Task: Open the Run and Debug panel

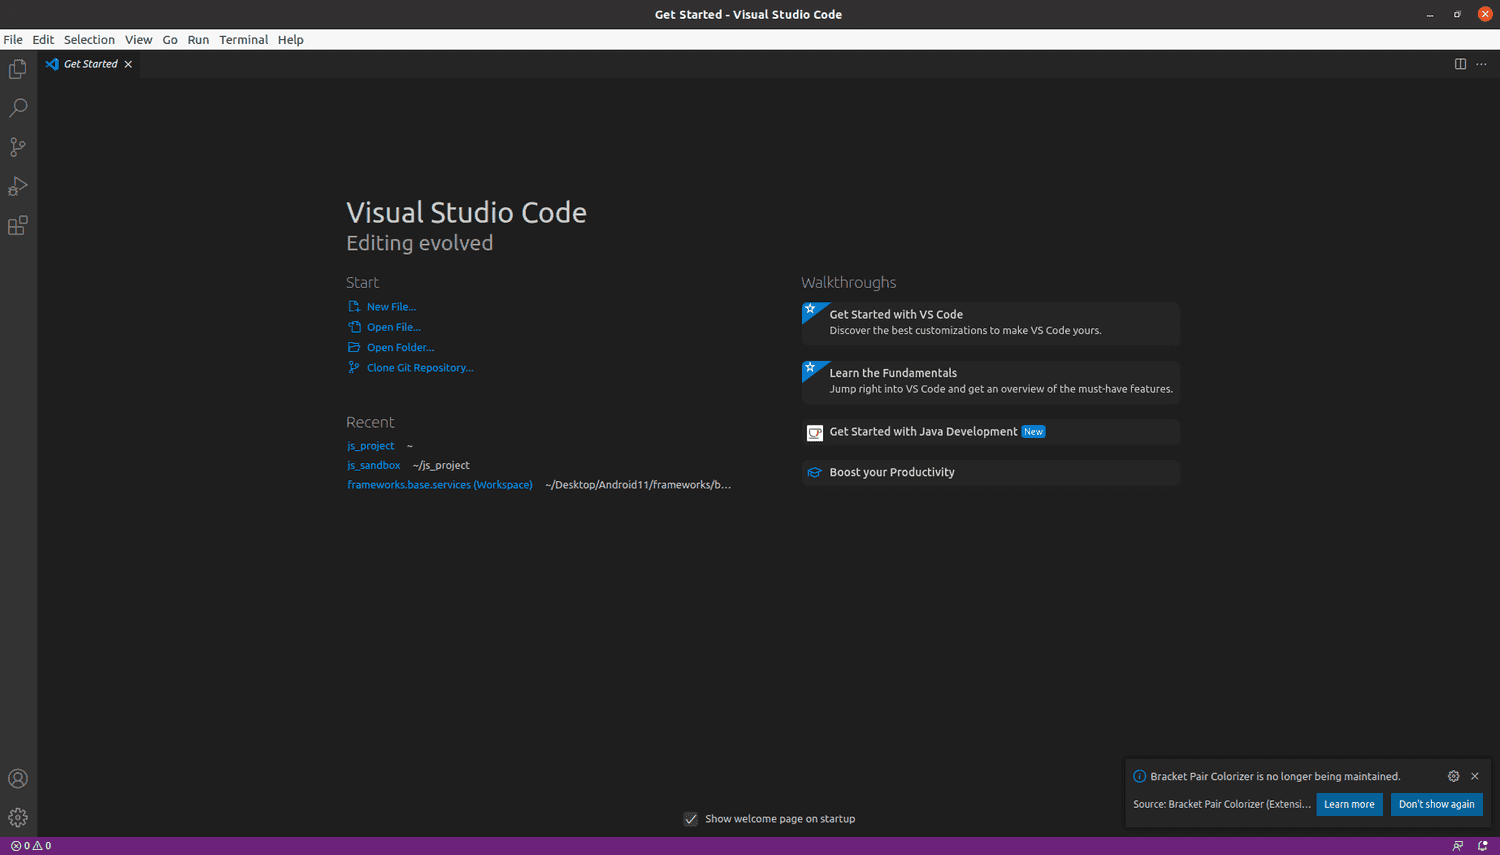Action: tap(17, 186)
